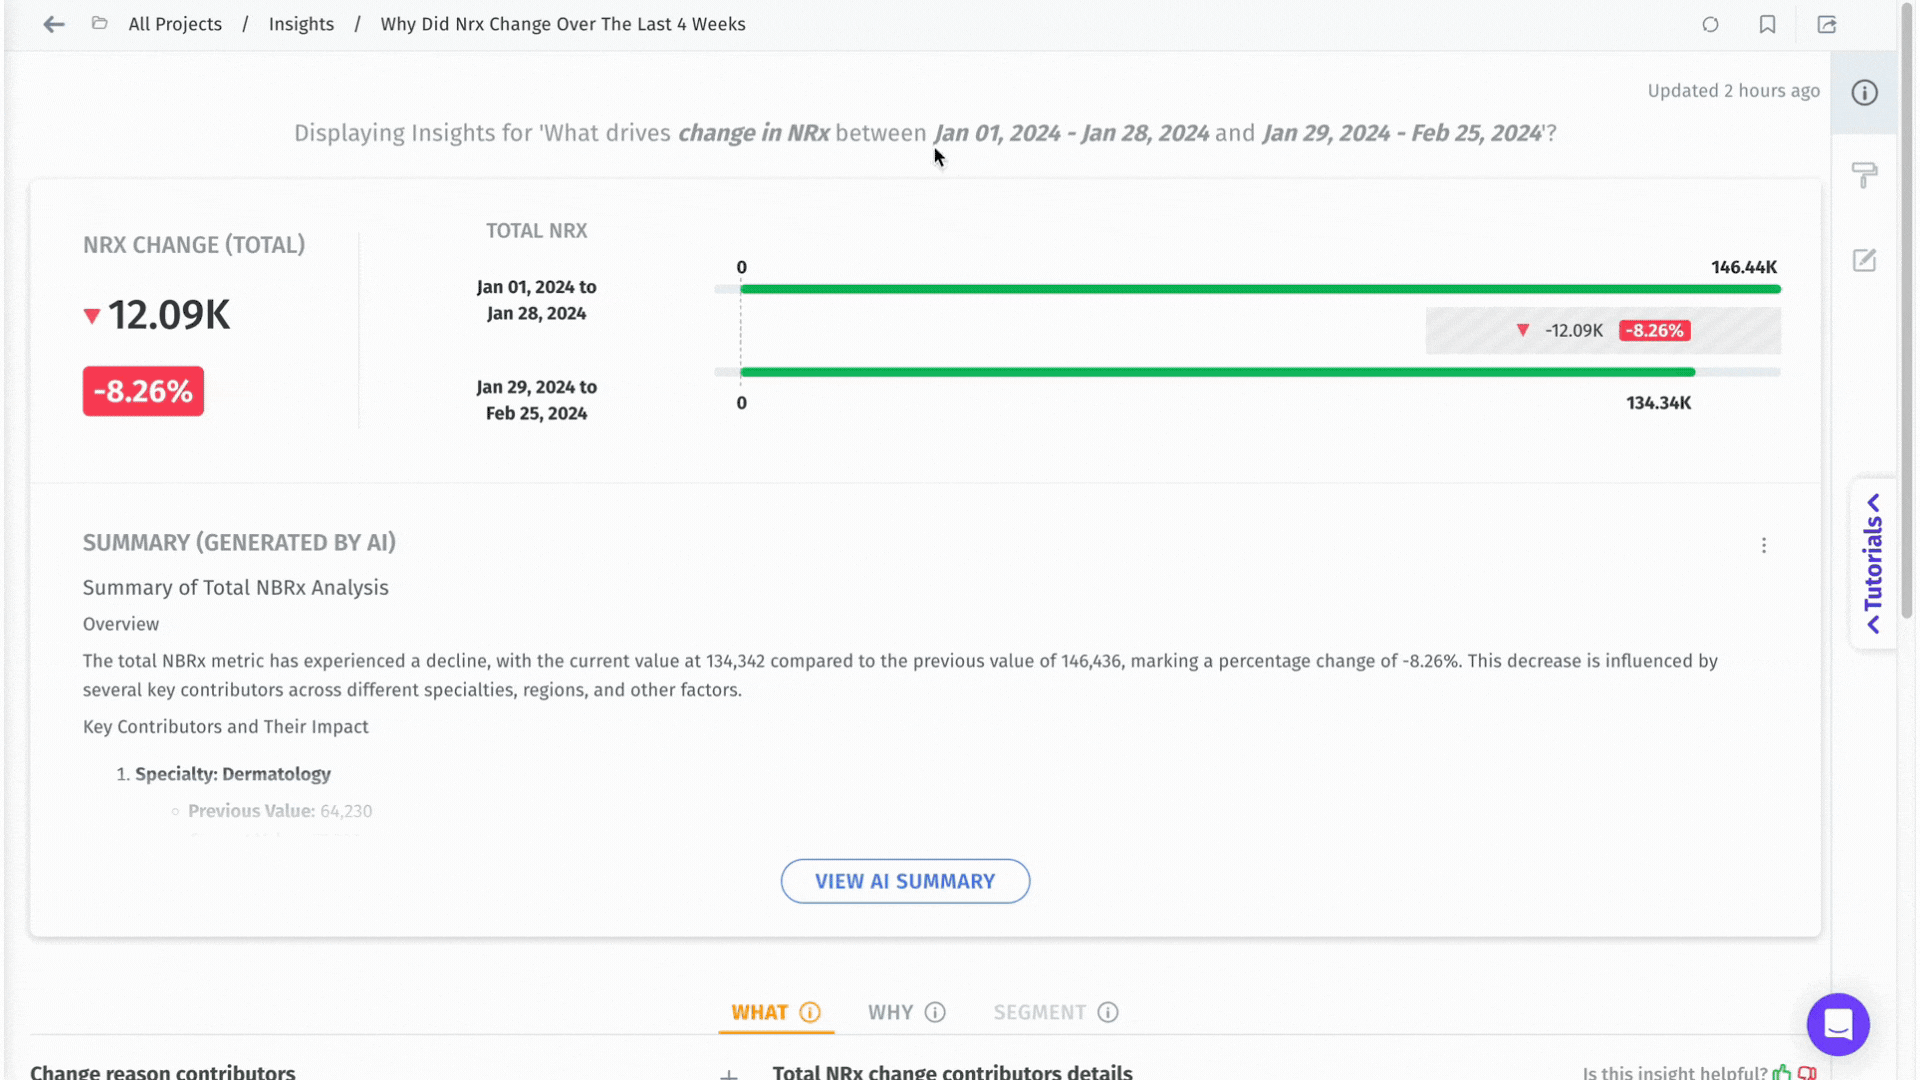
Task: Click the VIEW AI SUMMARY button
Action: point(905,881)
